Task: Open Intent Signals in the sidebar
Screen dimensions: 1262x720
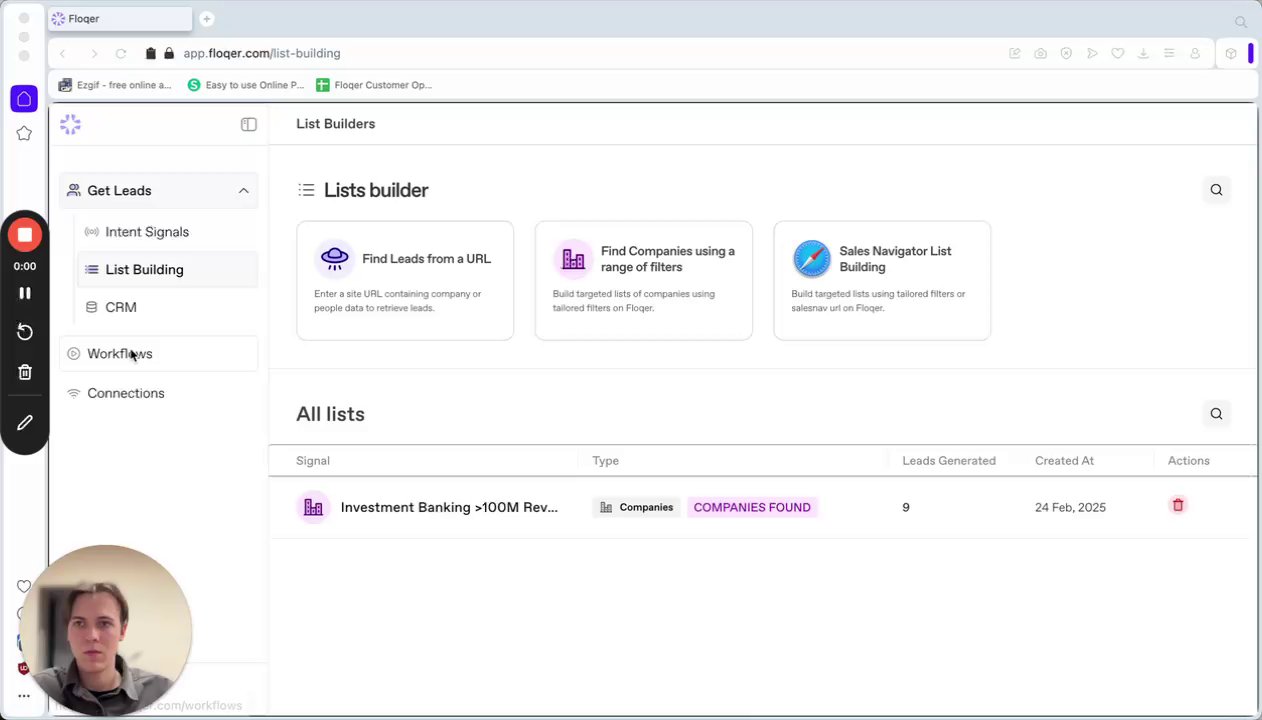Action: (146, 232)
